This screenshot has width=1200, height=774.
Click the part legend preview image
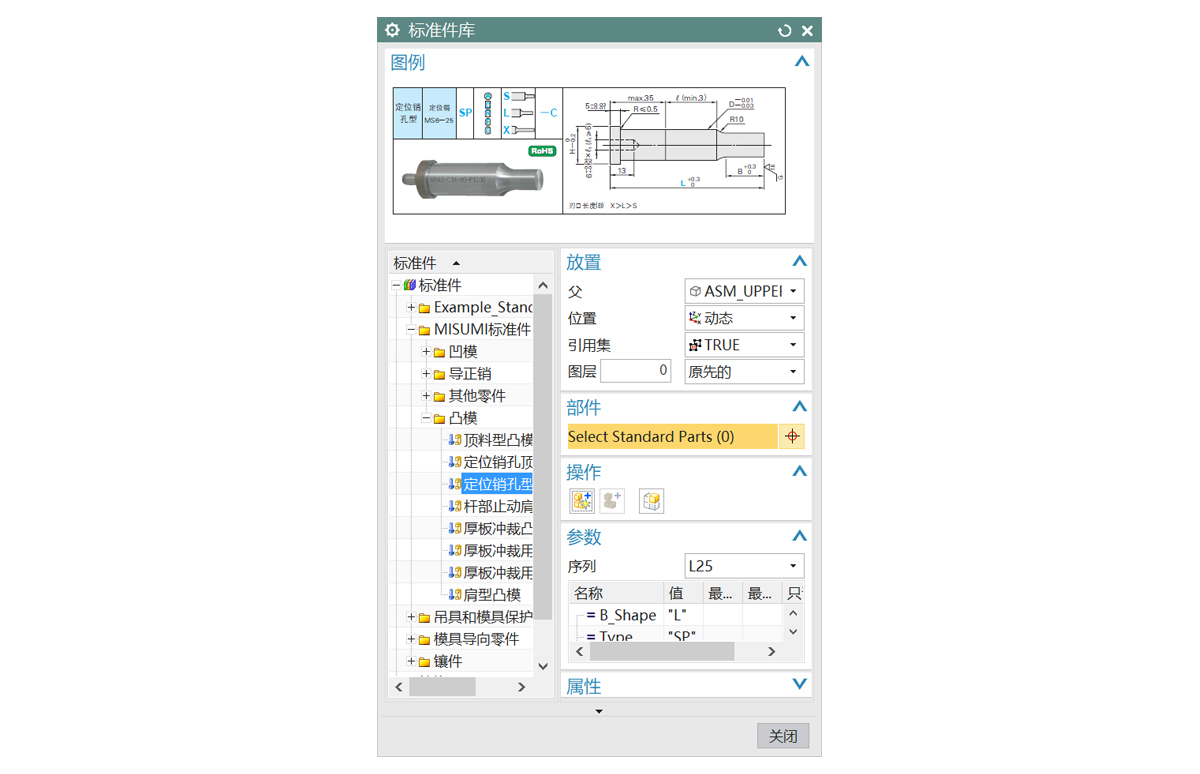click(x=589, y=150)
